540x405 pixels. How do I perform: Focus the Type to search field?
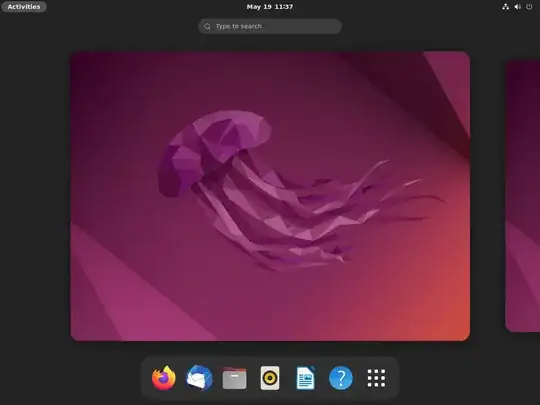coord(270,26)
